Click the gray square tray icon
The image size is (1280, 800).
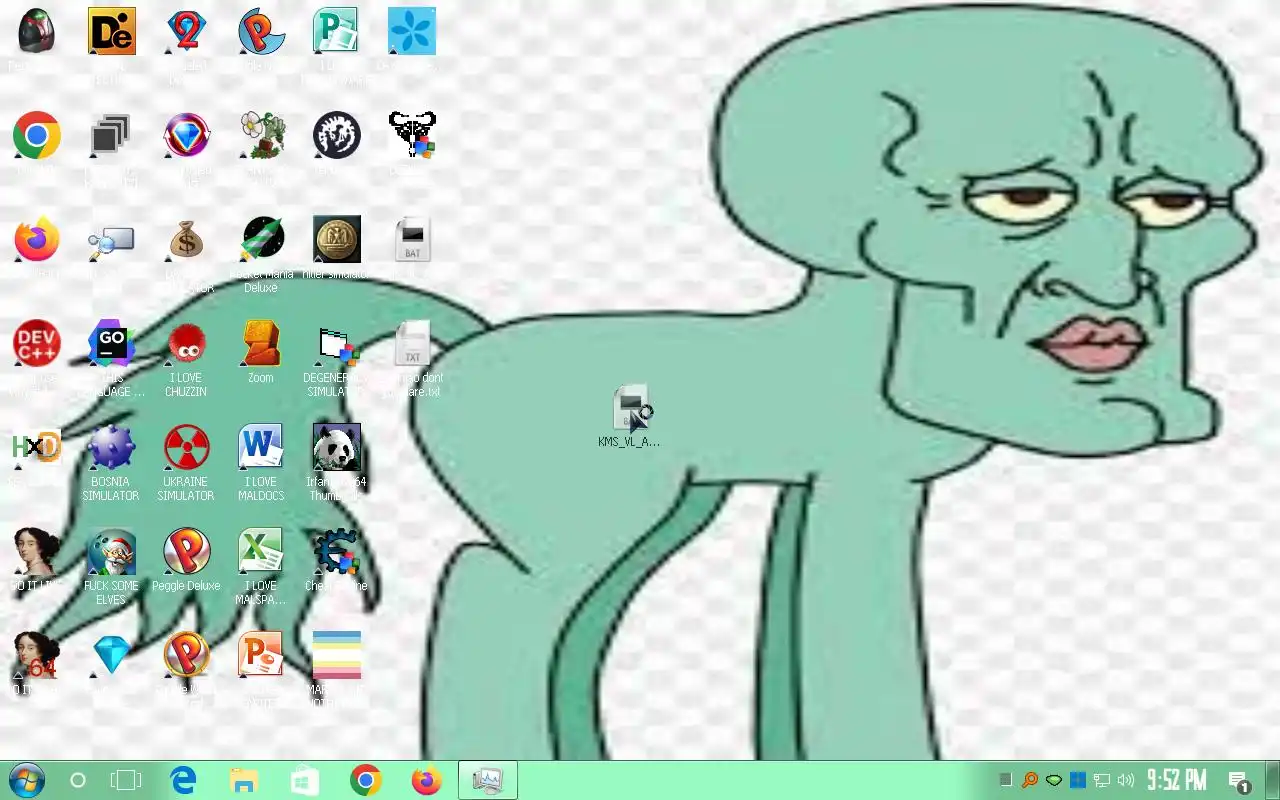[1006, 780]
